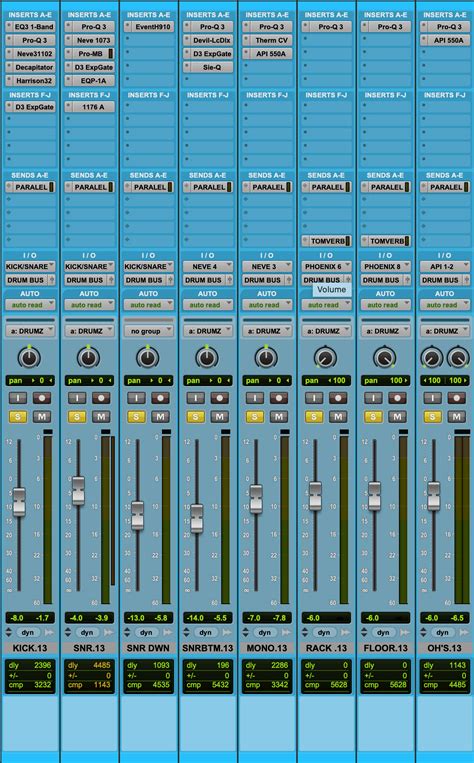Screen dimensions: 474x763
Task: Open the Neve 1073 insert plugin
Action: (90, 40)
